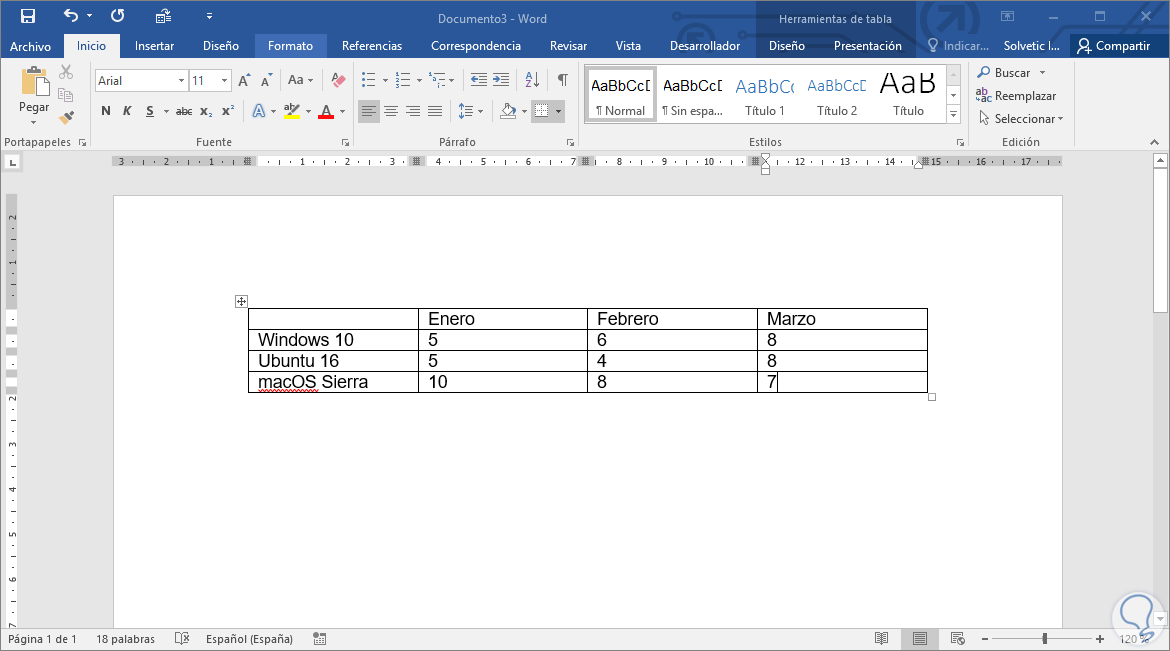Screen dimensions: 1170x651
Task: Open Español (España) language setting
Action: (249, 639)
